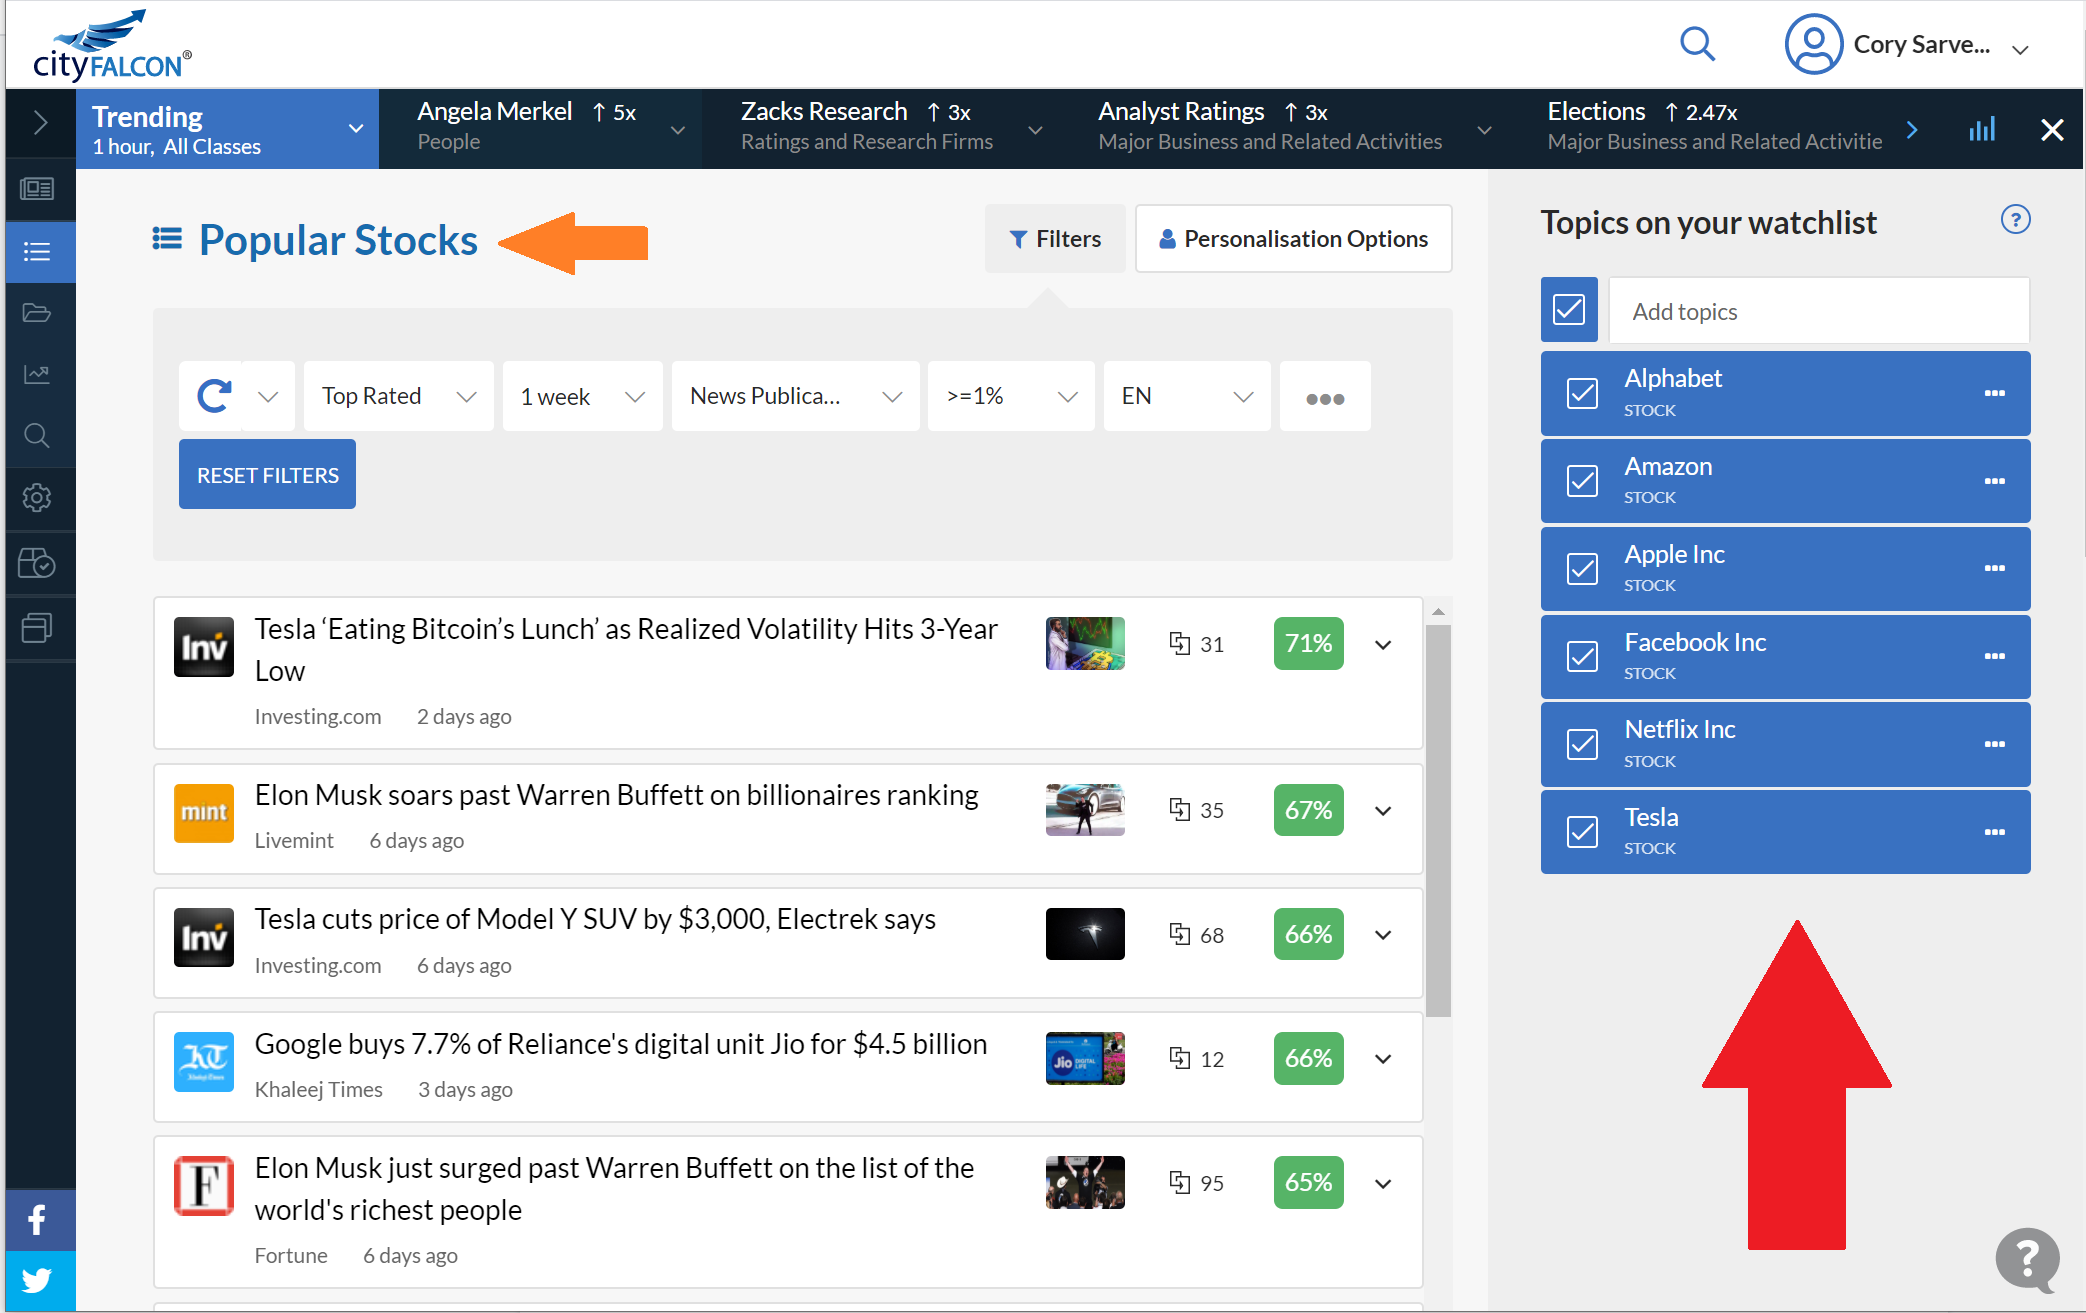Viewport: 2086px width, 1313px height.
Task: Go to CityFALCON home logo
Action: coord(111,45)
